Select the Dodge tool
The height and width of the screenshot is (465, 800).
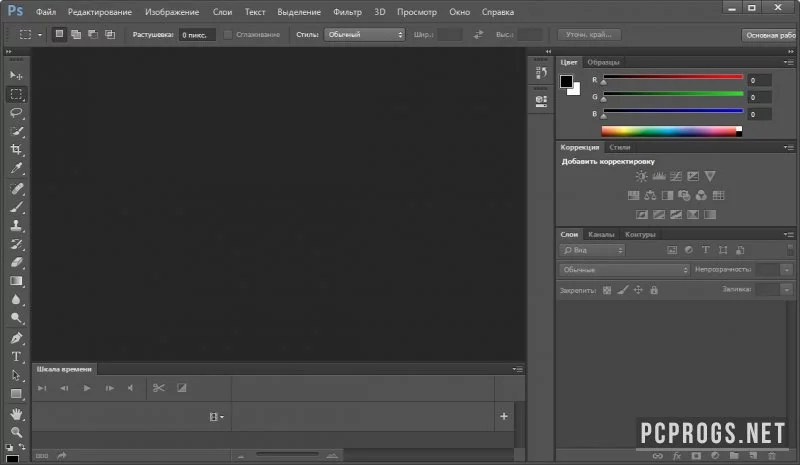(x=16, y=317)
